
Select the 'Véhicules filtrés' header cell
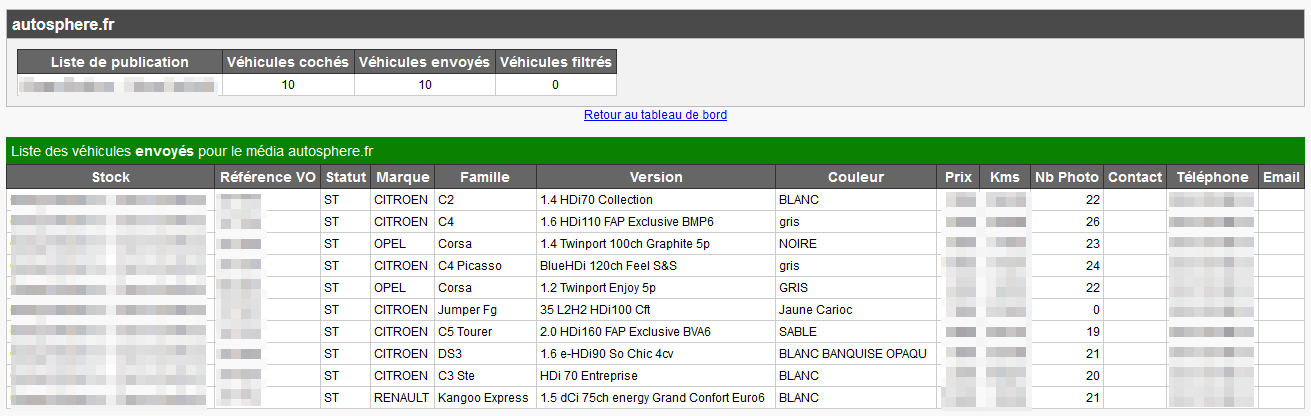click(x=555, y=62)
